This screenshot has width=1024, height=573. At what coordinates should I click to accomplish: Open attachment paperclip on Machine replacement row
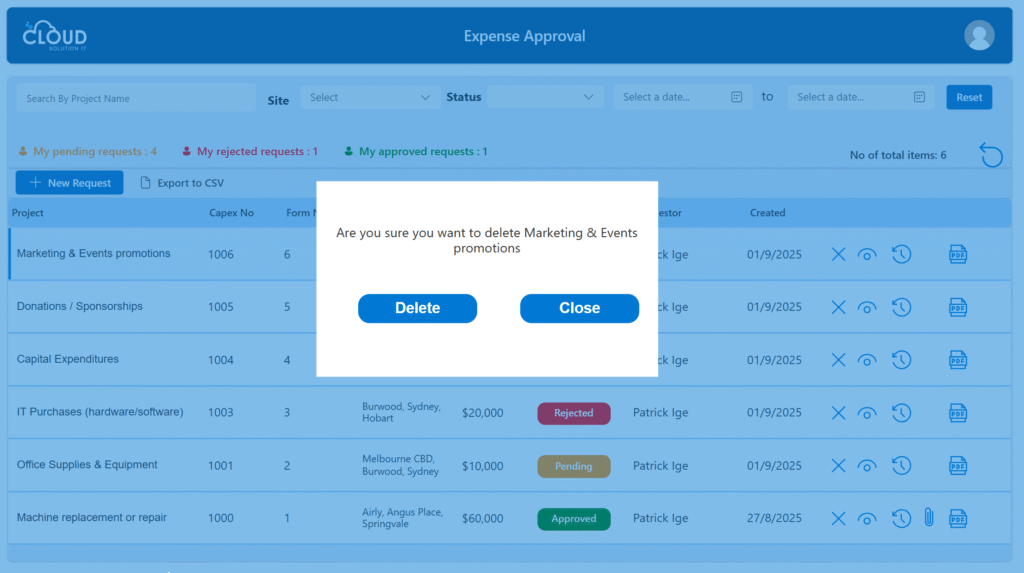point(928,518)
